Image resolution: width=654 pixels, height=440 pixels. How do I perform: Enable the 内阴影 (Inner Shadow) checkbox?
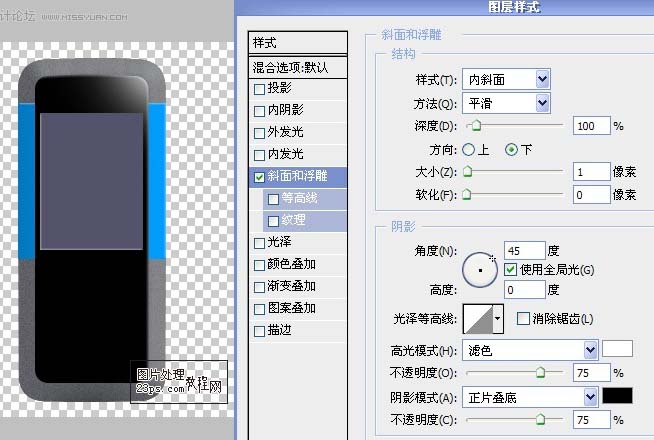[260, 111]
